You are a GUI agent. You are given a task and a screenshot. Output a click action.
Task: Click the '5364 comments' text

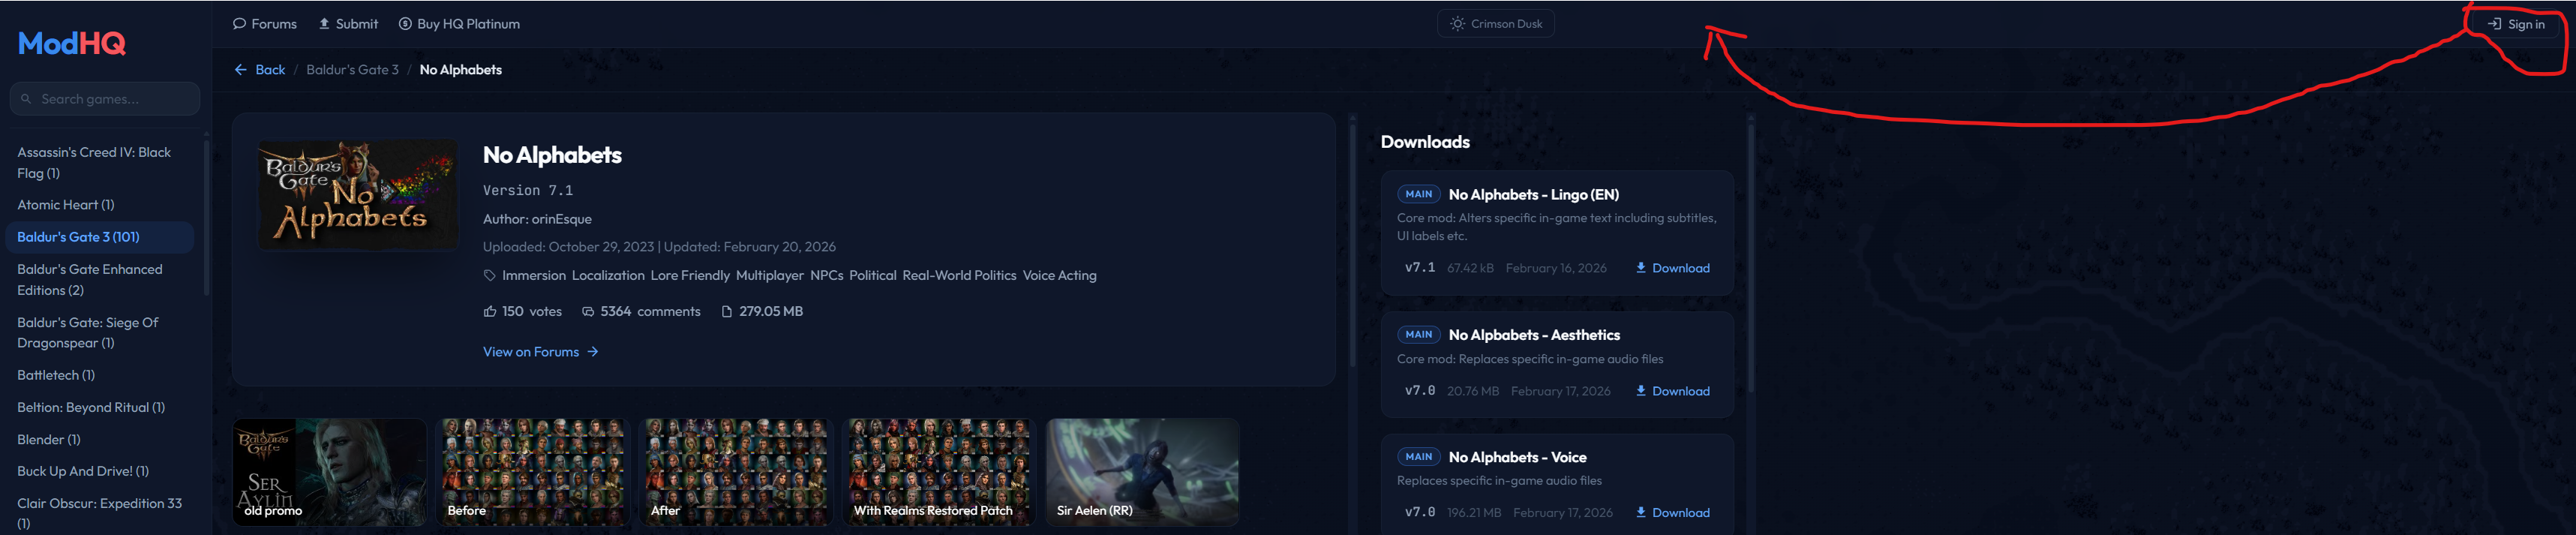point(650,312)
